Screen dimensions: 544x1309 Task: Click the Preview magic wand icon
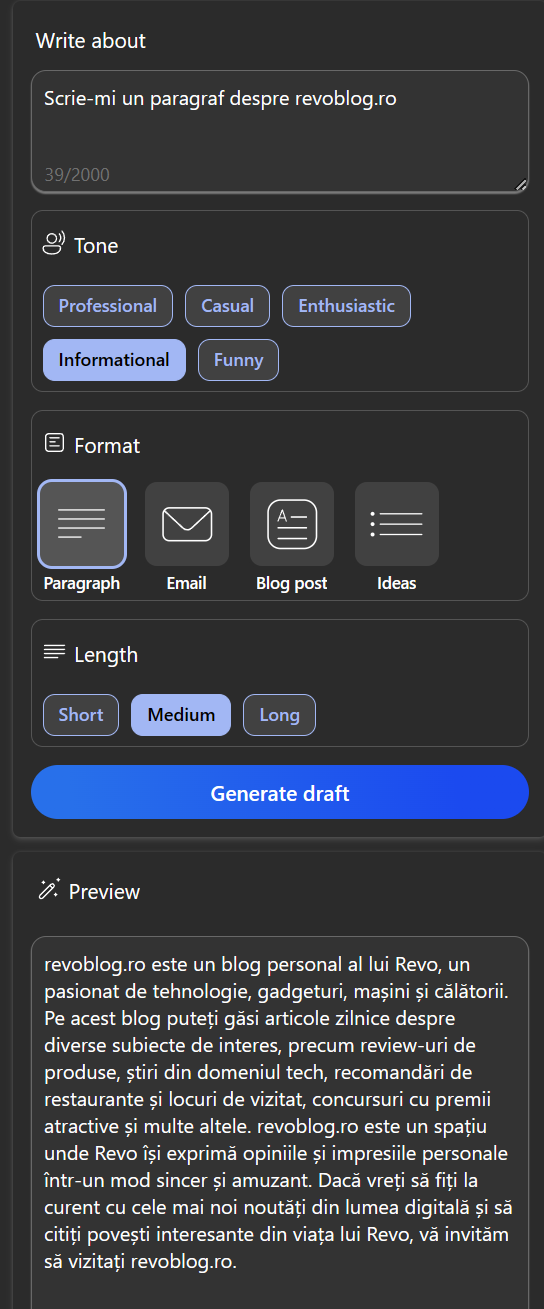click(49, 890)
